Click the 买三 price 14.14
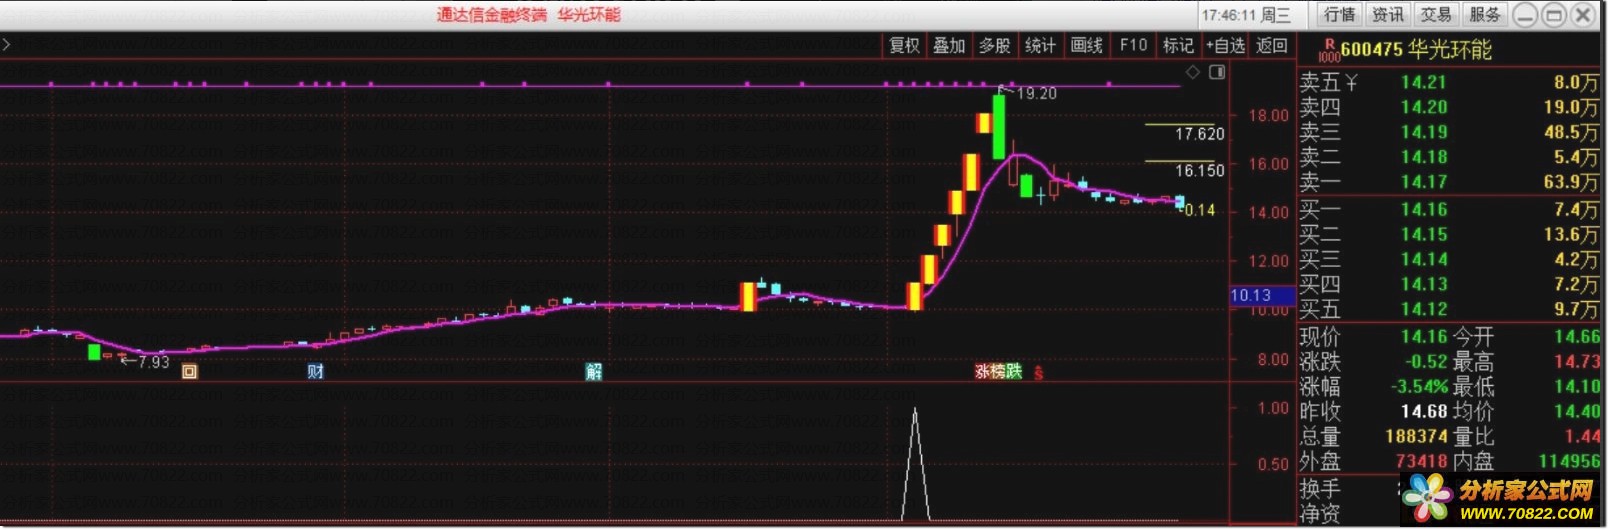This screenshot has width=1610, height=530. click(1424, 259)
